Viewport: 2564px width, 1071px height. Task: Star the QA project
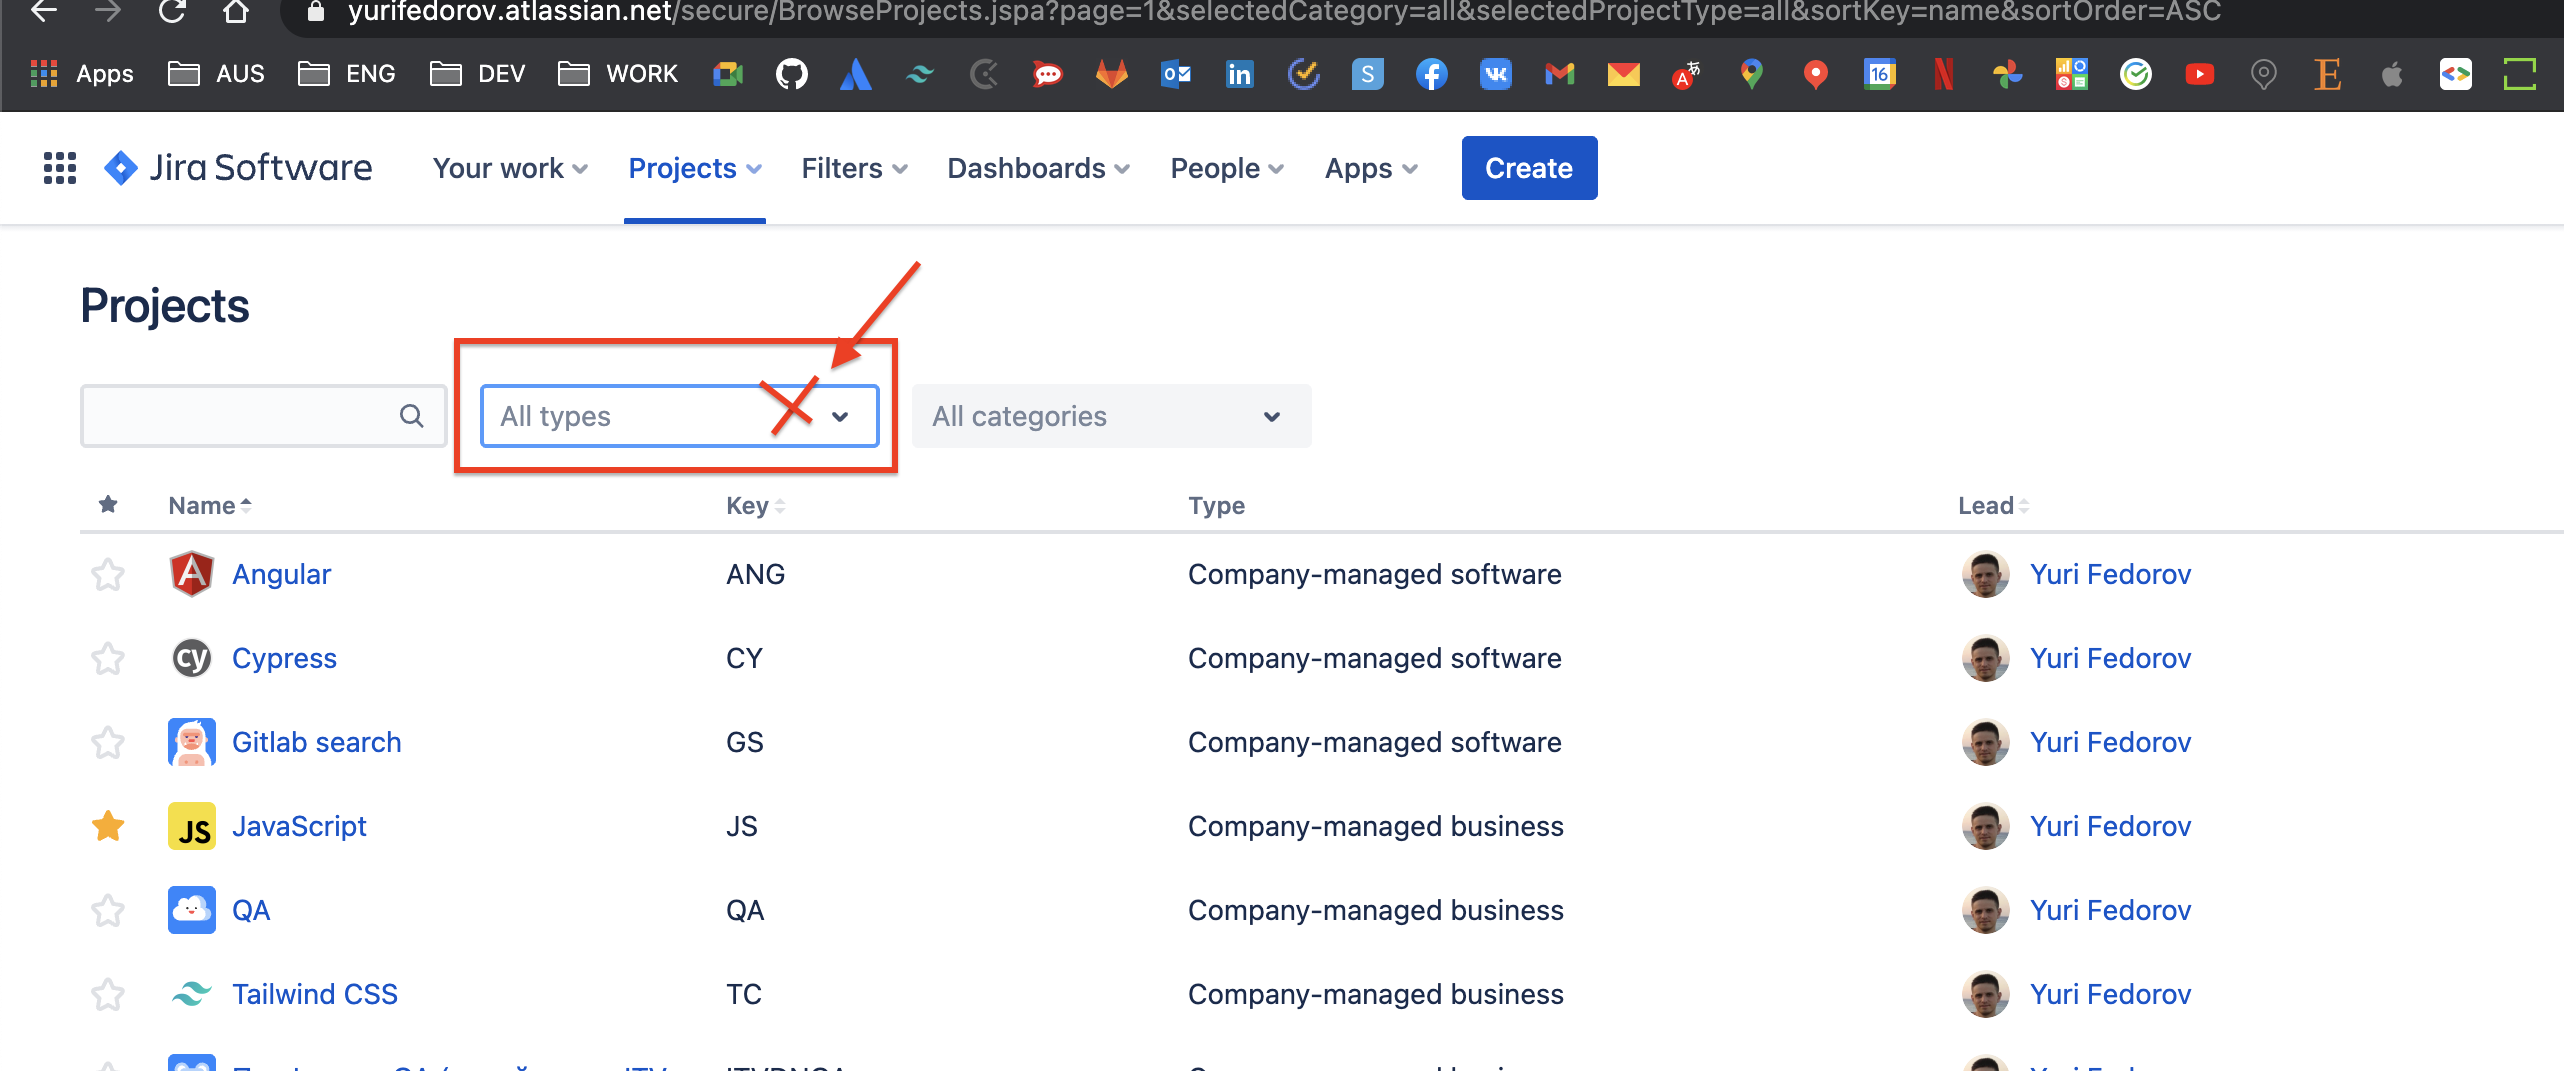108,910
